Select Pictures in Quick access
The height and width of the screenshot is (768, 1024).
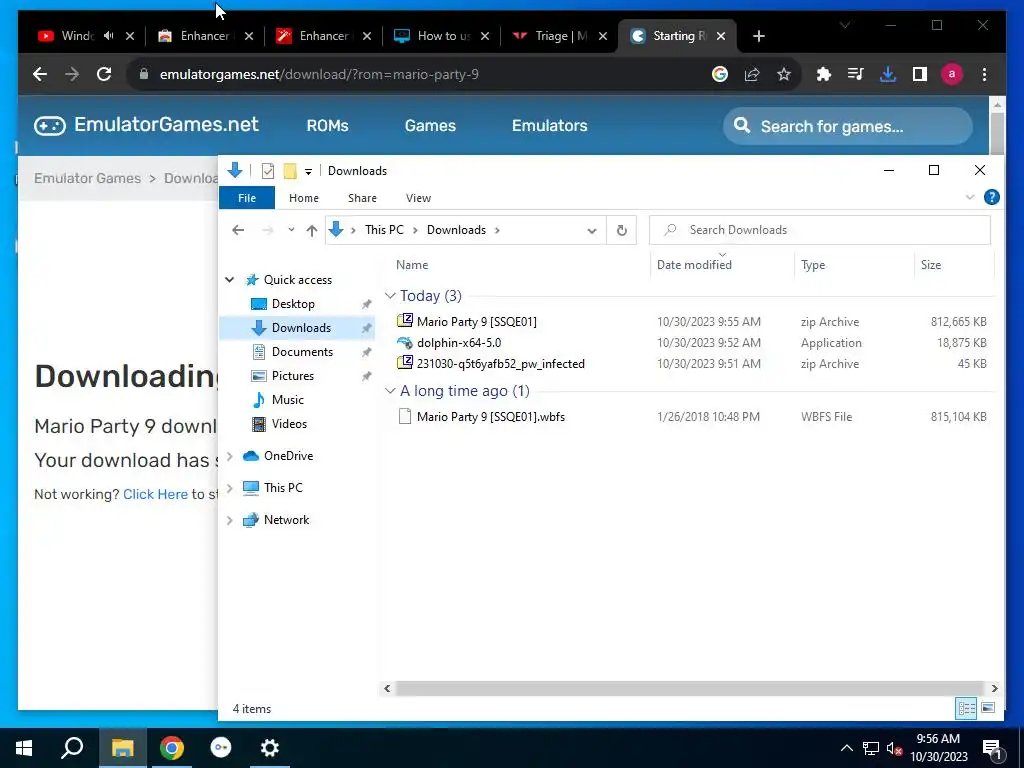click(x=293, y=376)
